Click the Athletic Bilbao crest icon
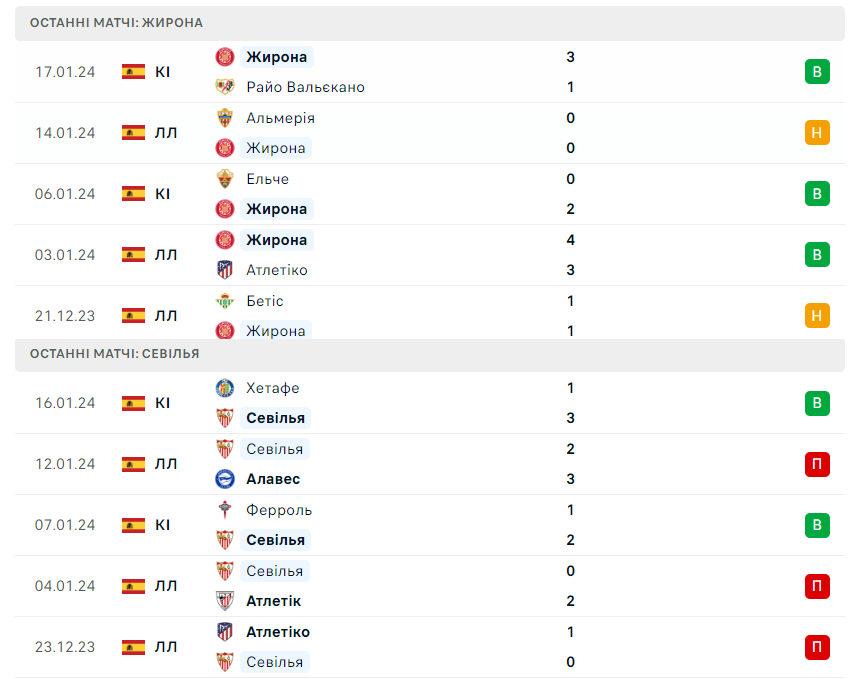856x679 pixels. (x=224, y=601)
